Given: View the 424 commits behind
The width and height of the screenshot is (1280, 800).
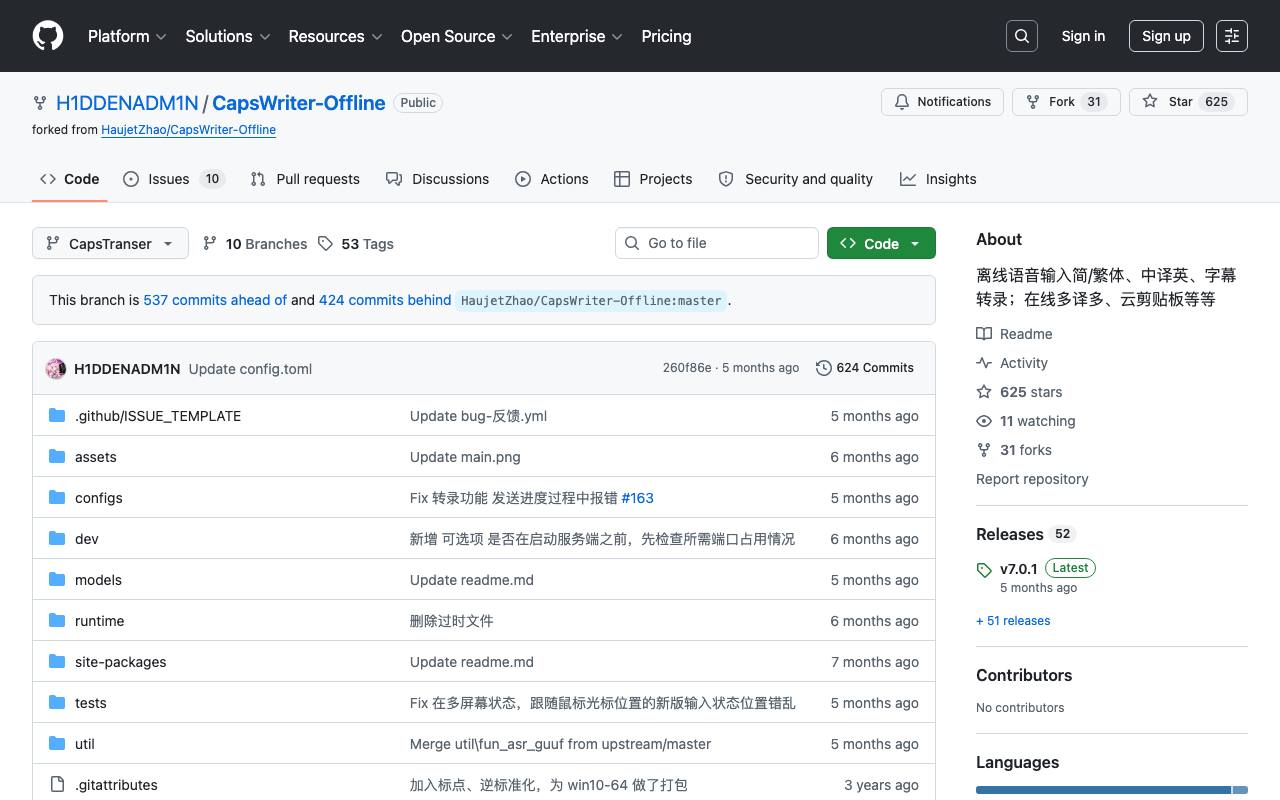Looking at the screenshot, I should (x=385, y=300).
